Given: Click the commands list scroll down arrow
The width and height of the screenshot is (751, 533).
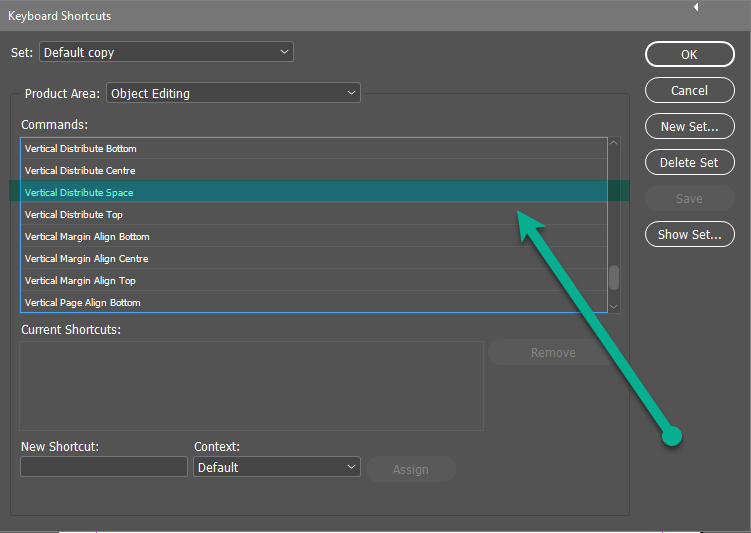Looking at the screenshot, I should coord(614,306).
